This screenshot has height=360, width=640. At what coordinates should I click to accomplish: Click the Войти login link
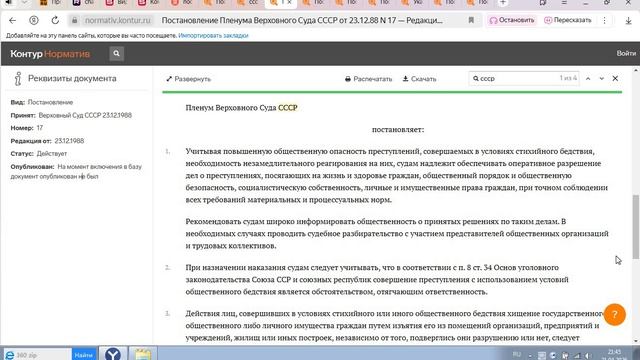[x=626, y=53]
